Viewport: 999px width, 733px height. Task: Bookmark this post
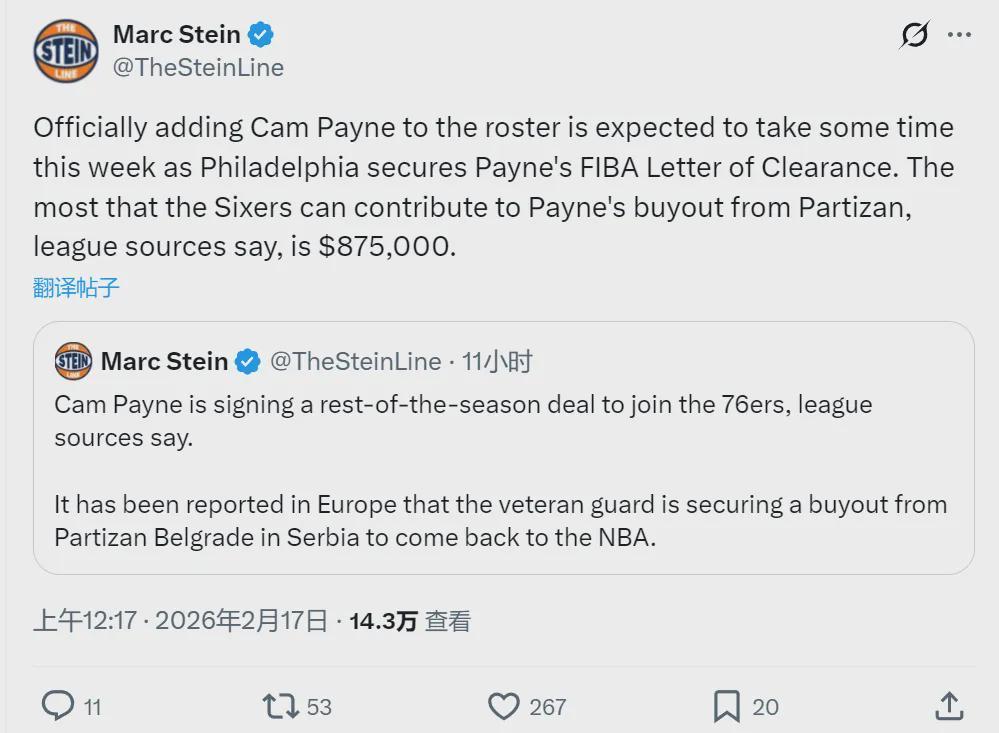[727, 706]
